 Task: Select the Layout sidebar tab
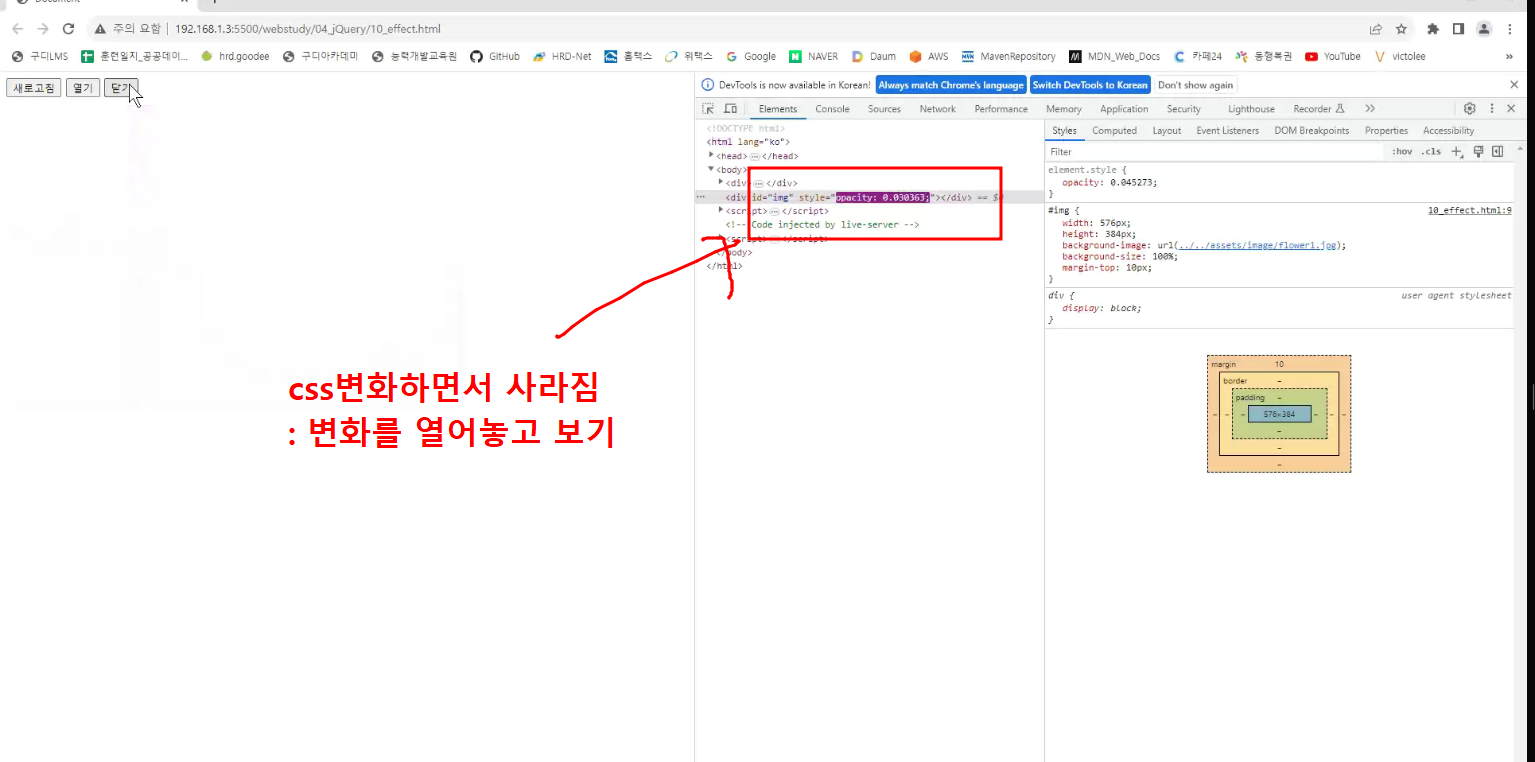click(x=1166, y=131)
